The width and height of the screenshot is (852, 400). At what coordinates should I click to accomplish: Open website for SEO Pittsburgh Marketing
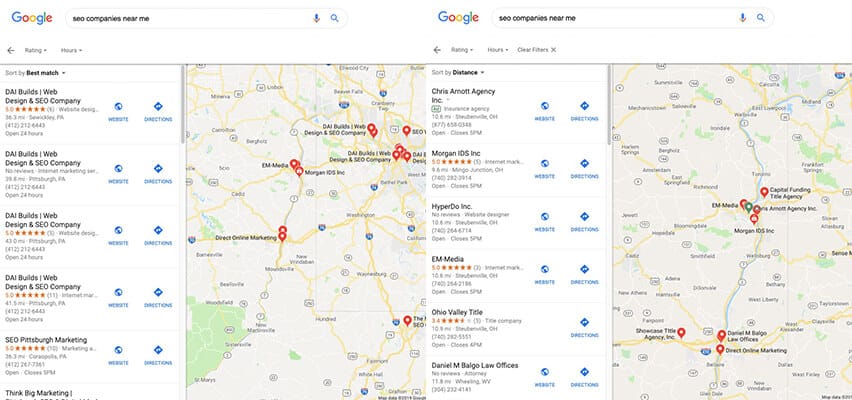coord(118,354)
